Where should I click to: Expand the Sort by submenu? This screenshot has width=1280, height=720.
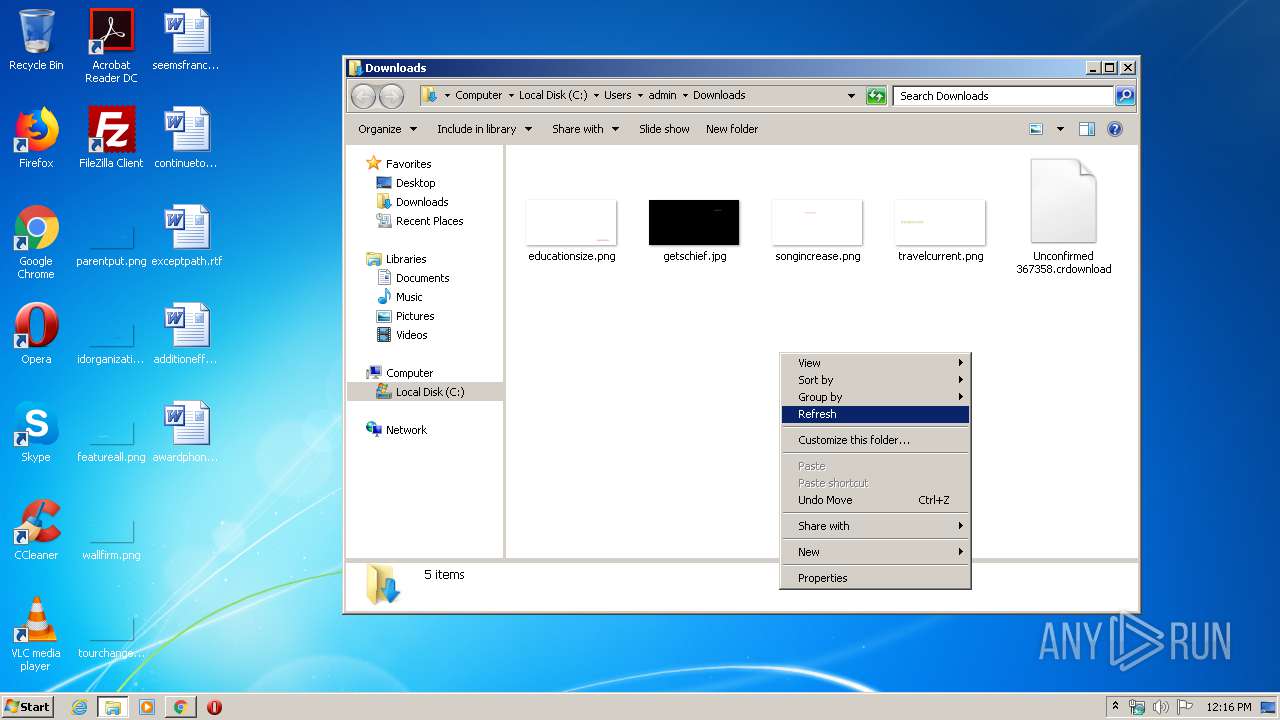pyautogui.click(x=875, y=380)
